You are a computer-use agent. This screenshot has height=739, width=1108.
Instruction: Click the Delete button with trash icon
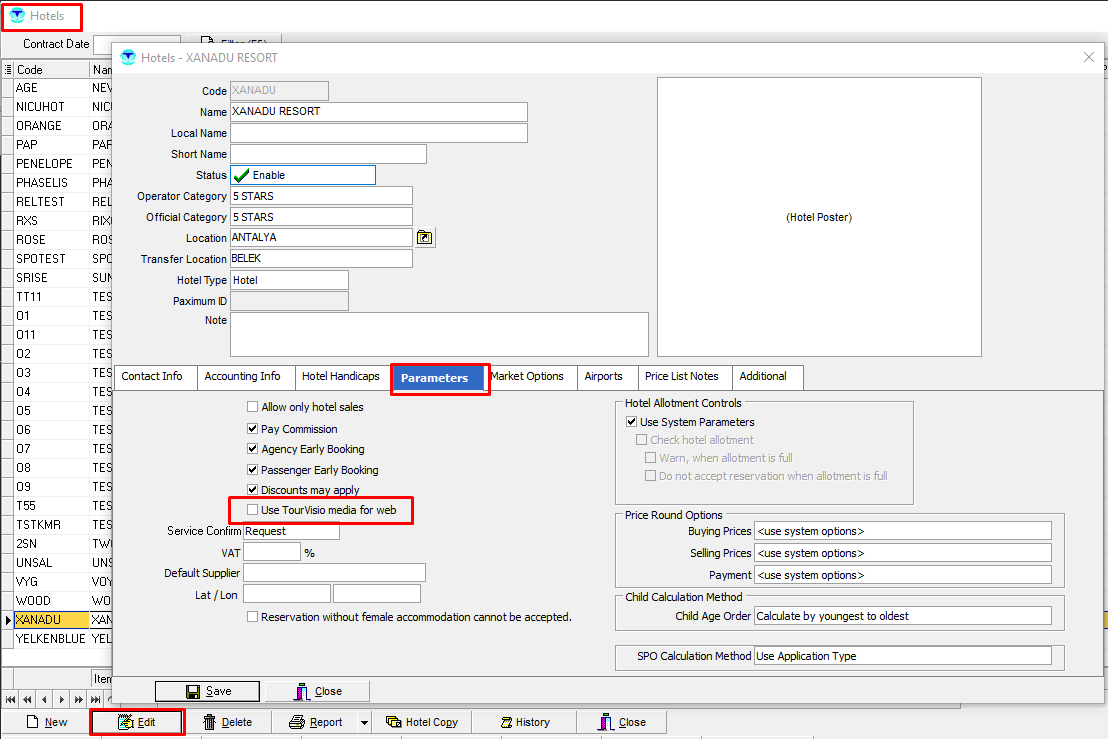pos(227,722)
